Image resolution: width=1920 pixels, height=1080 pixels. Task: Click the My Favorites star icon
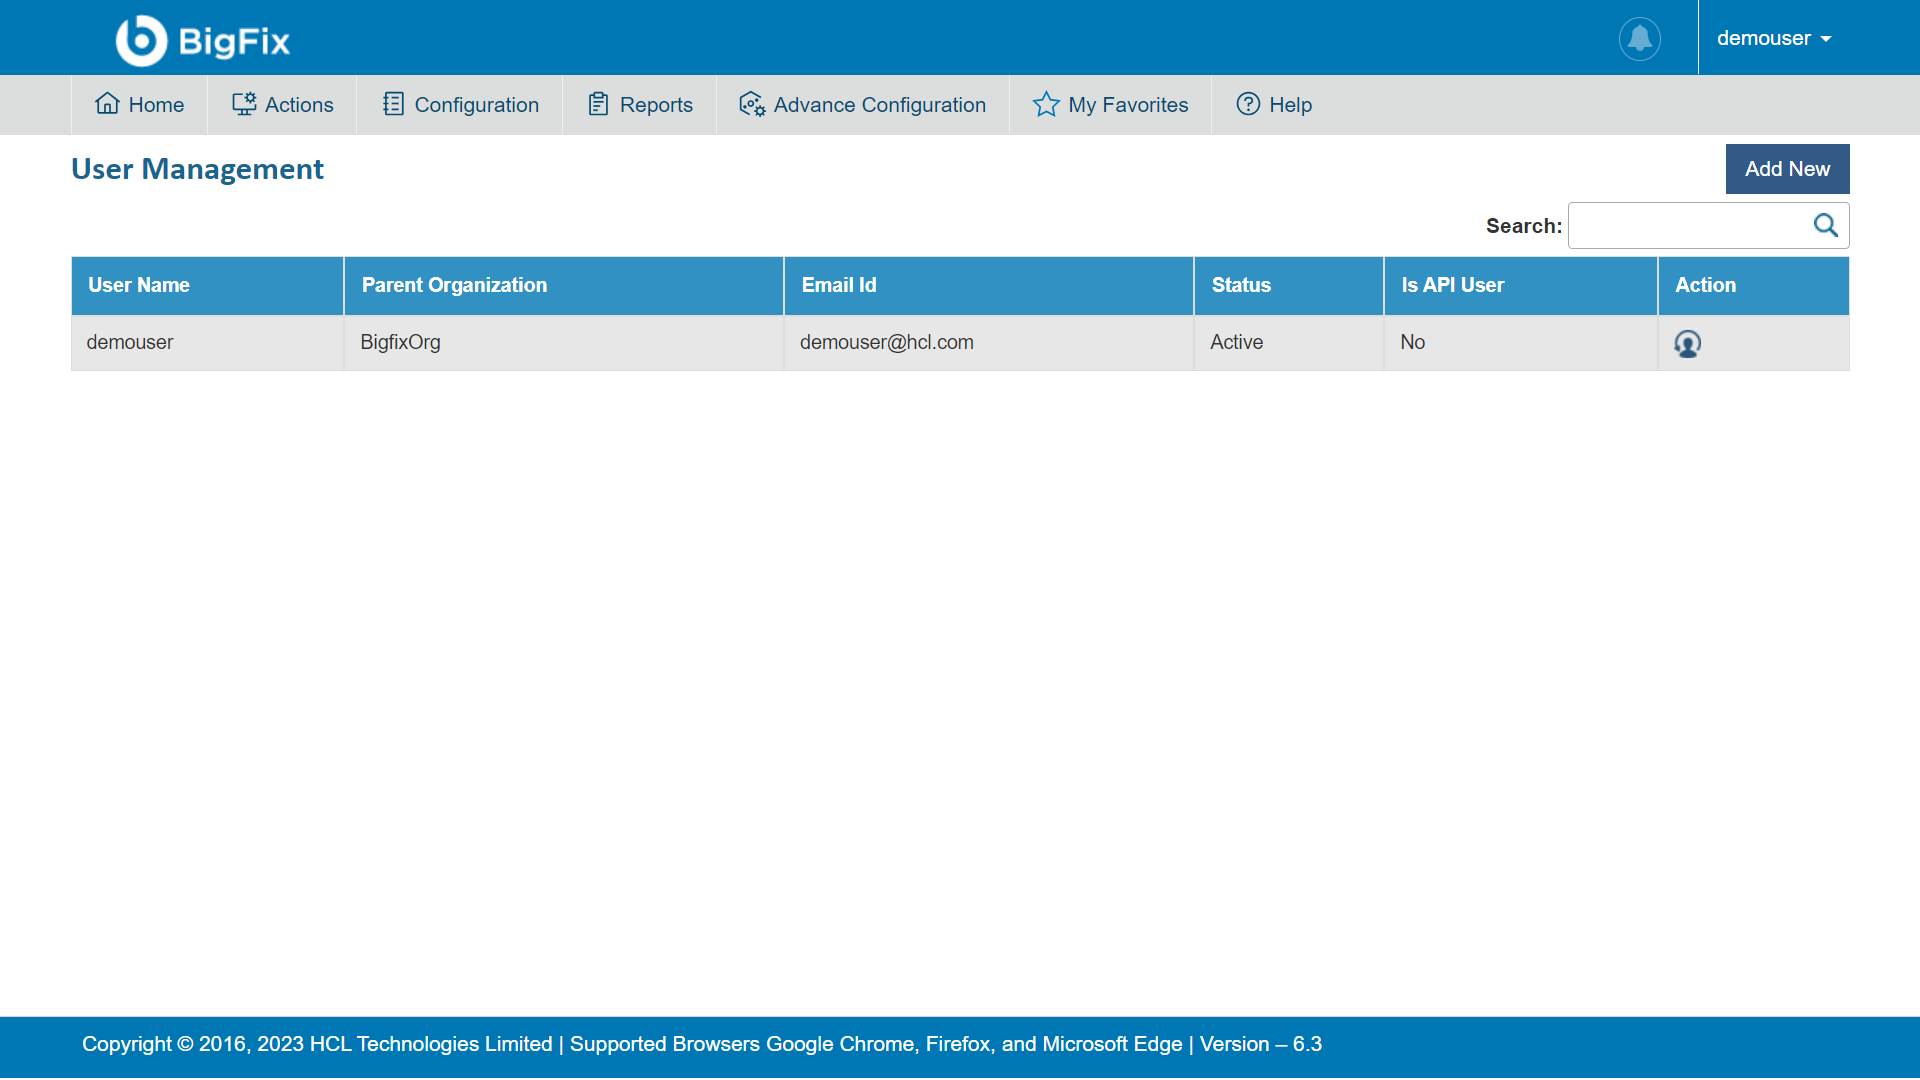click(1046, 104)
